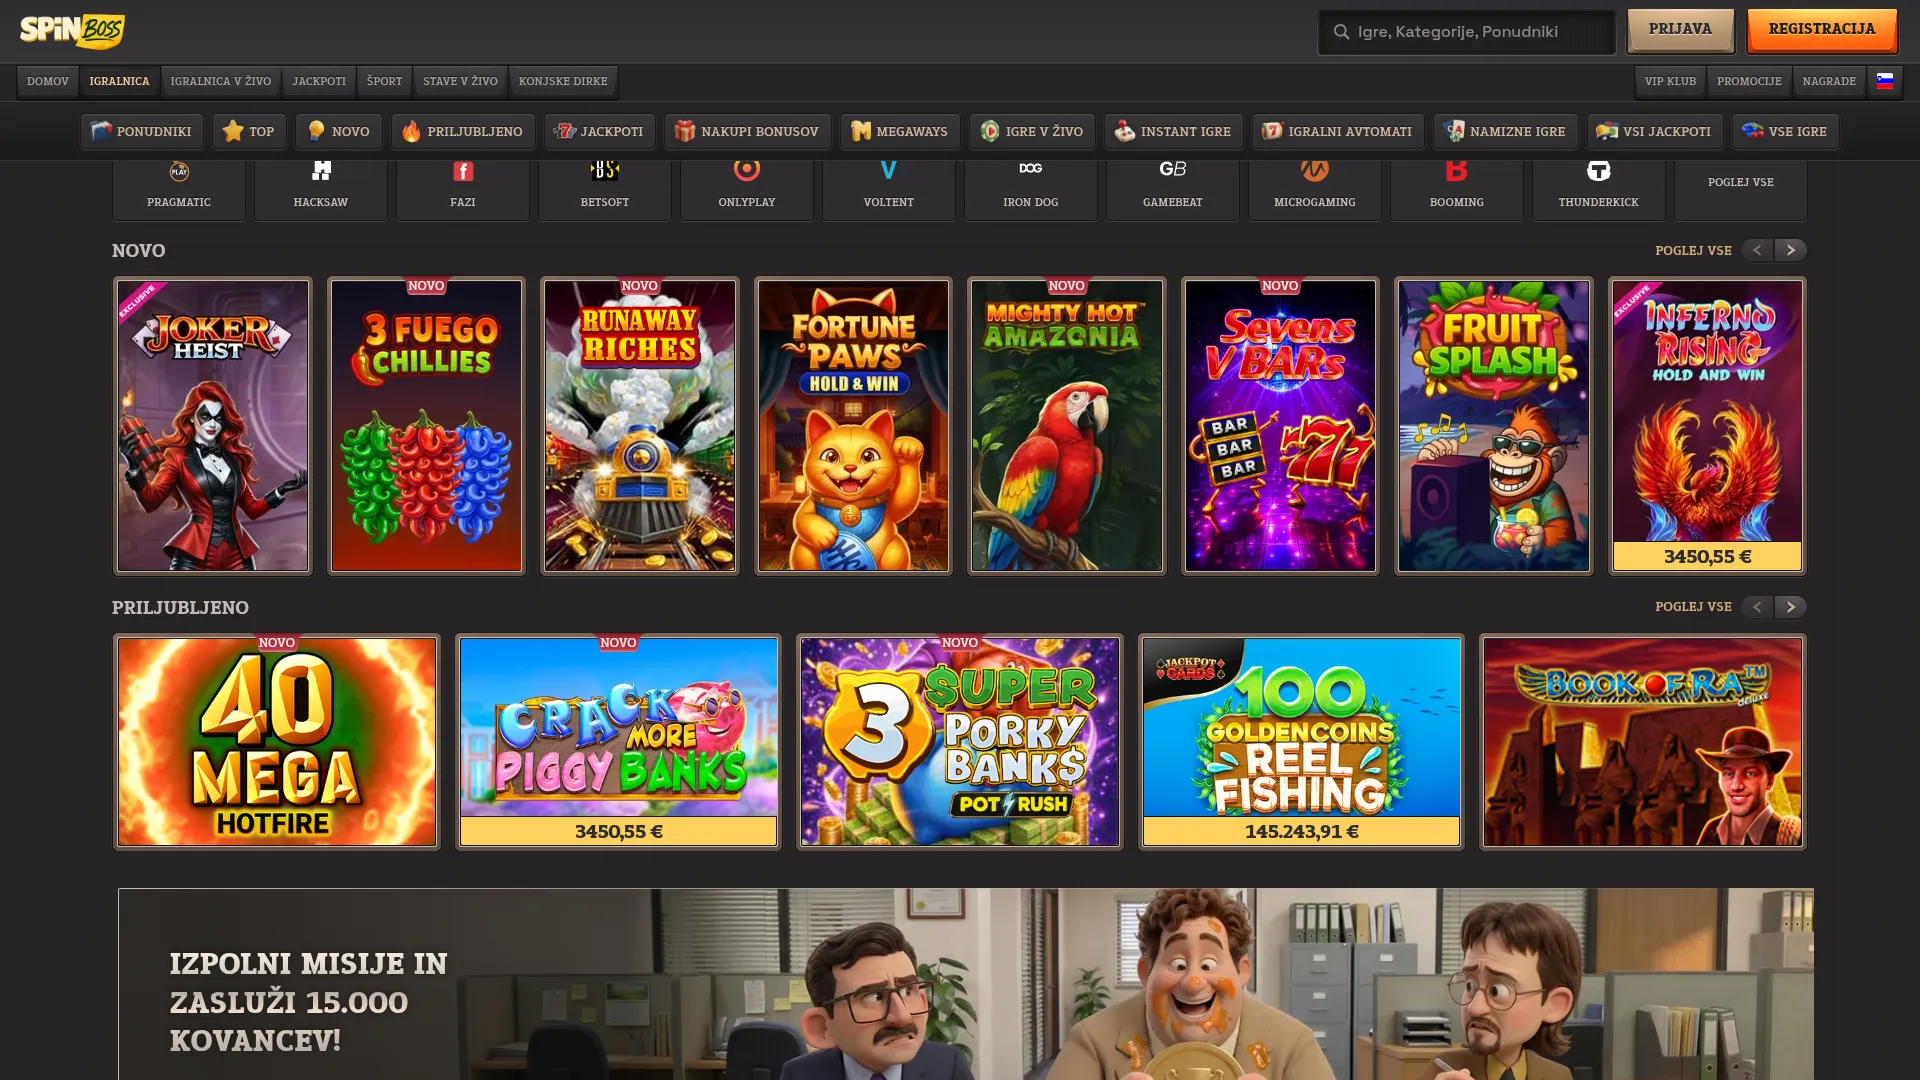The width and height of the screenshot is (1920, 1080).
Task: Show the Top games category
Action: [249, 131]
